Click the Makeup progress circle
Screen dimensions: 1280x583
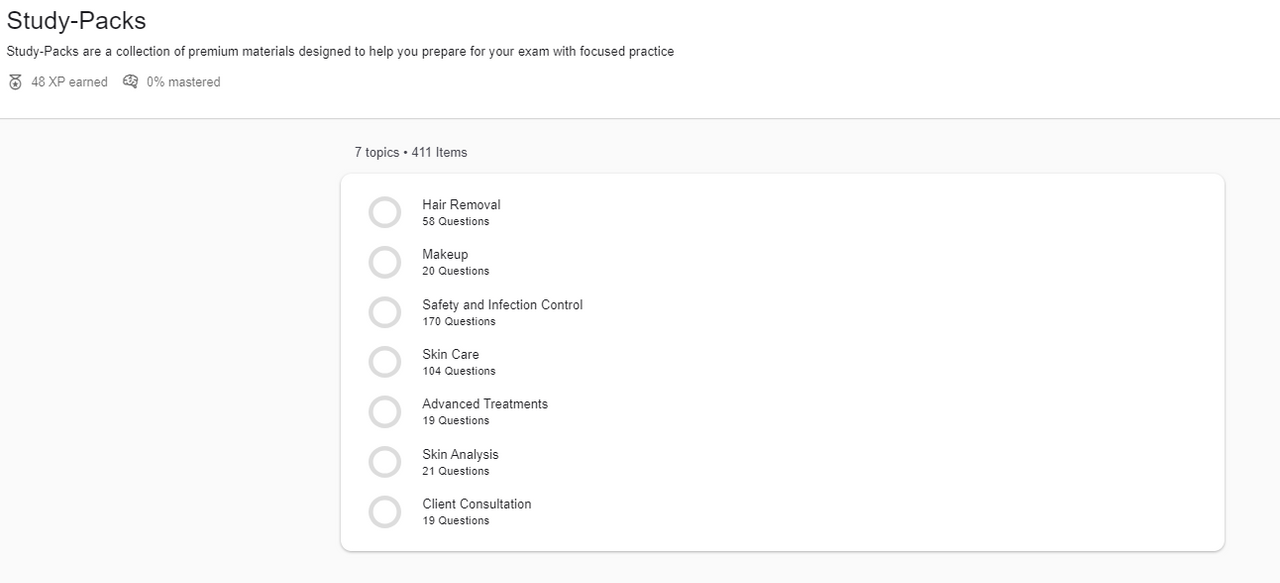[385, 262]
